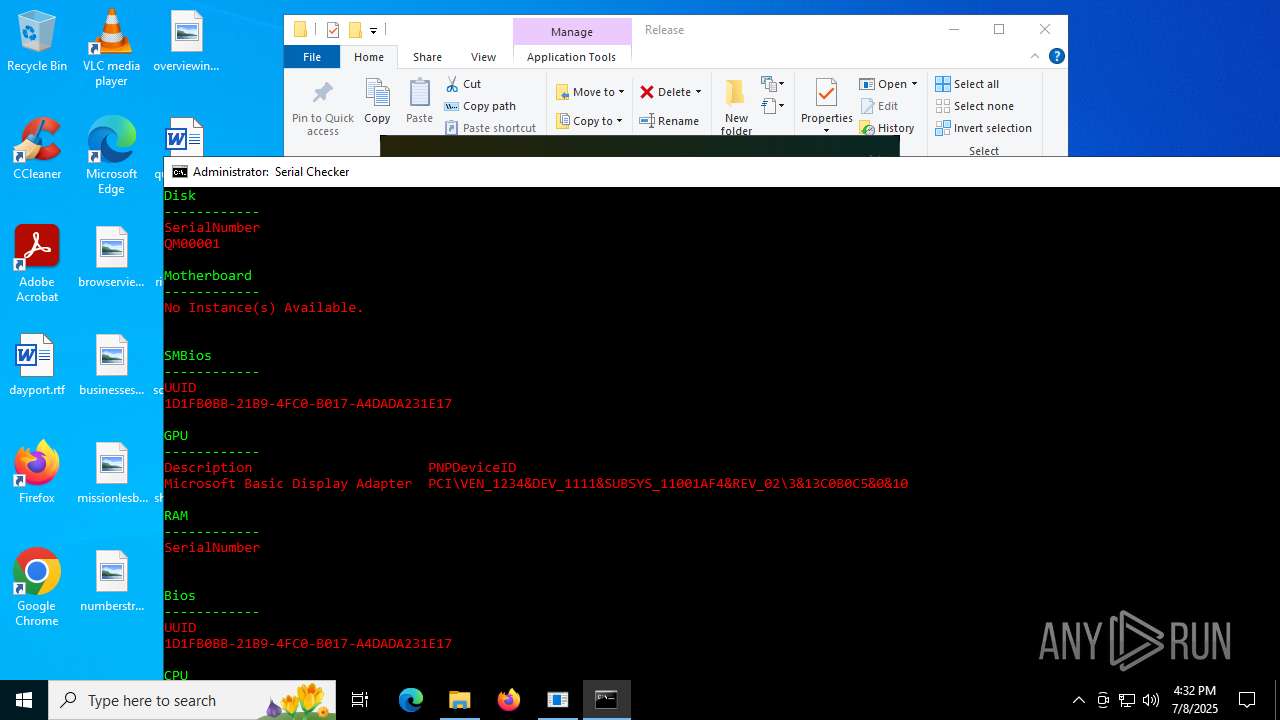Select browservie... image file on desktop
1280x720 pixels.
(111, 257)
